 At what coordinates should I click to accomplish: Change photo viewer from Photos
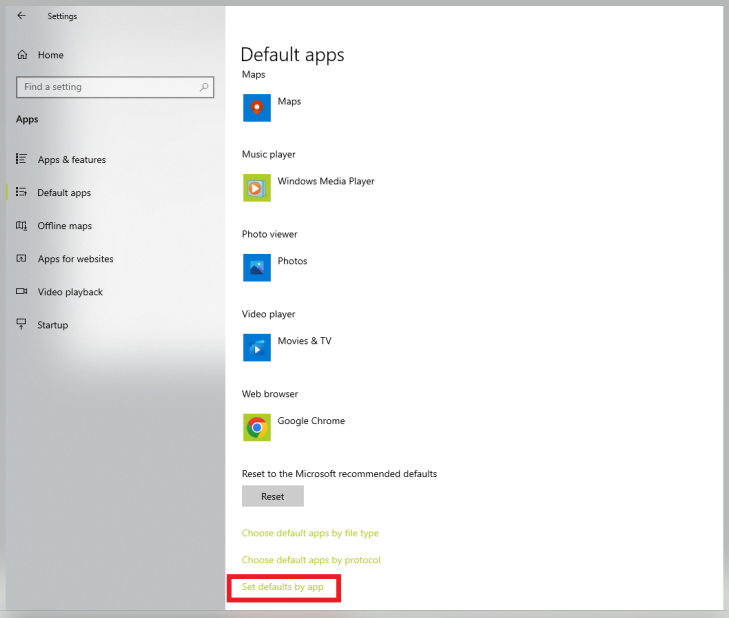(292, 261)
